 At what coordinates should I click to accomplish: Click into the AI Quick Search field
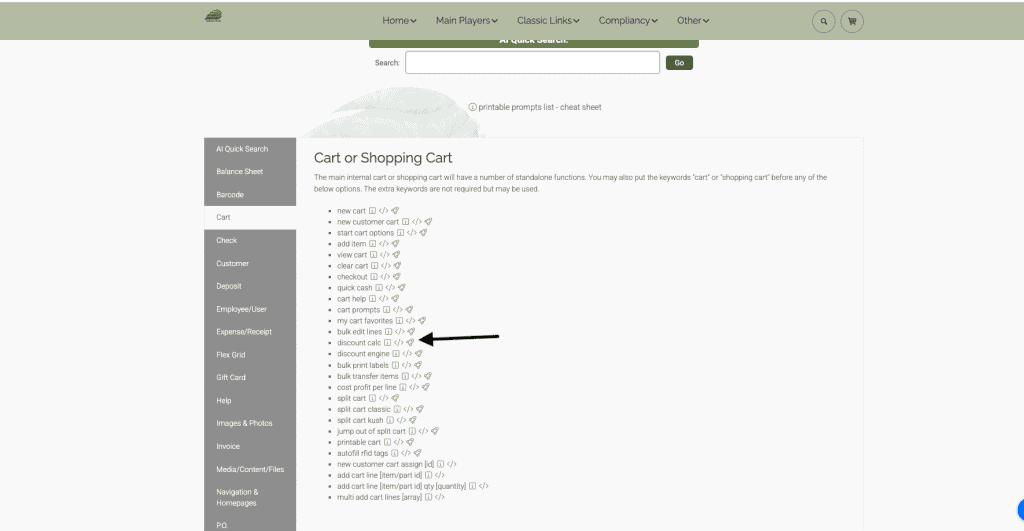[532, 63]
